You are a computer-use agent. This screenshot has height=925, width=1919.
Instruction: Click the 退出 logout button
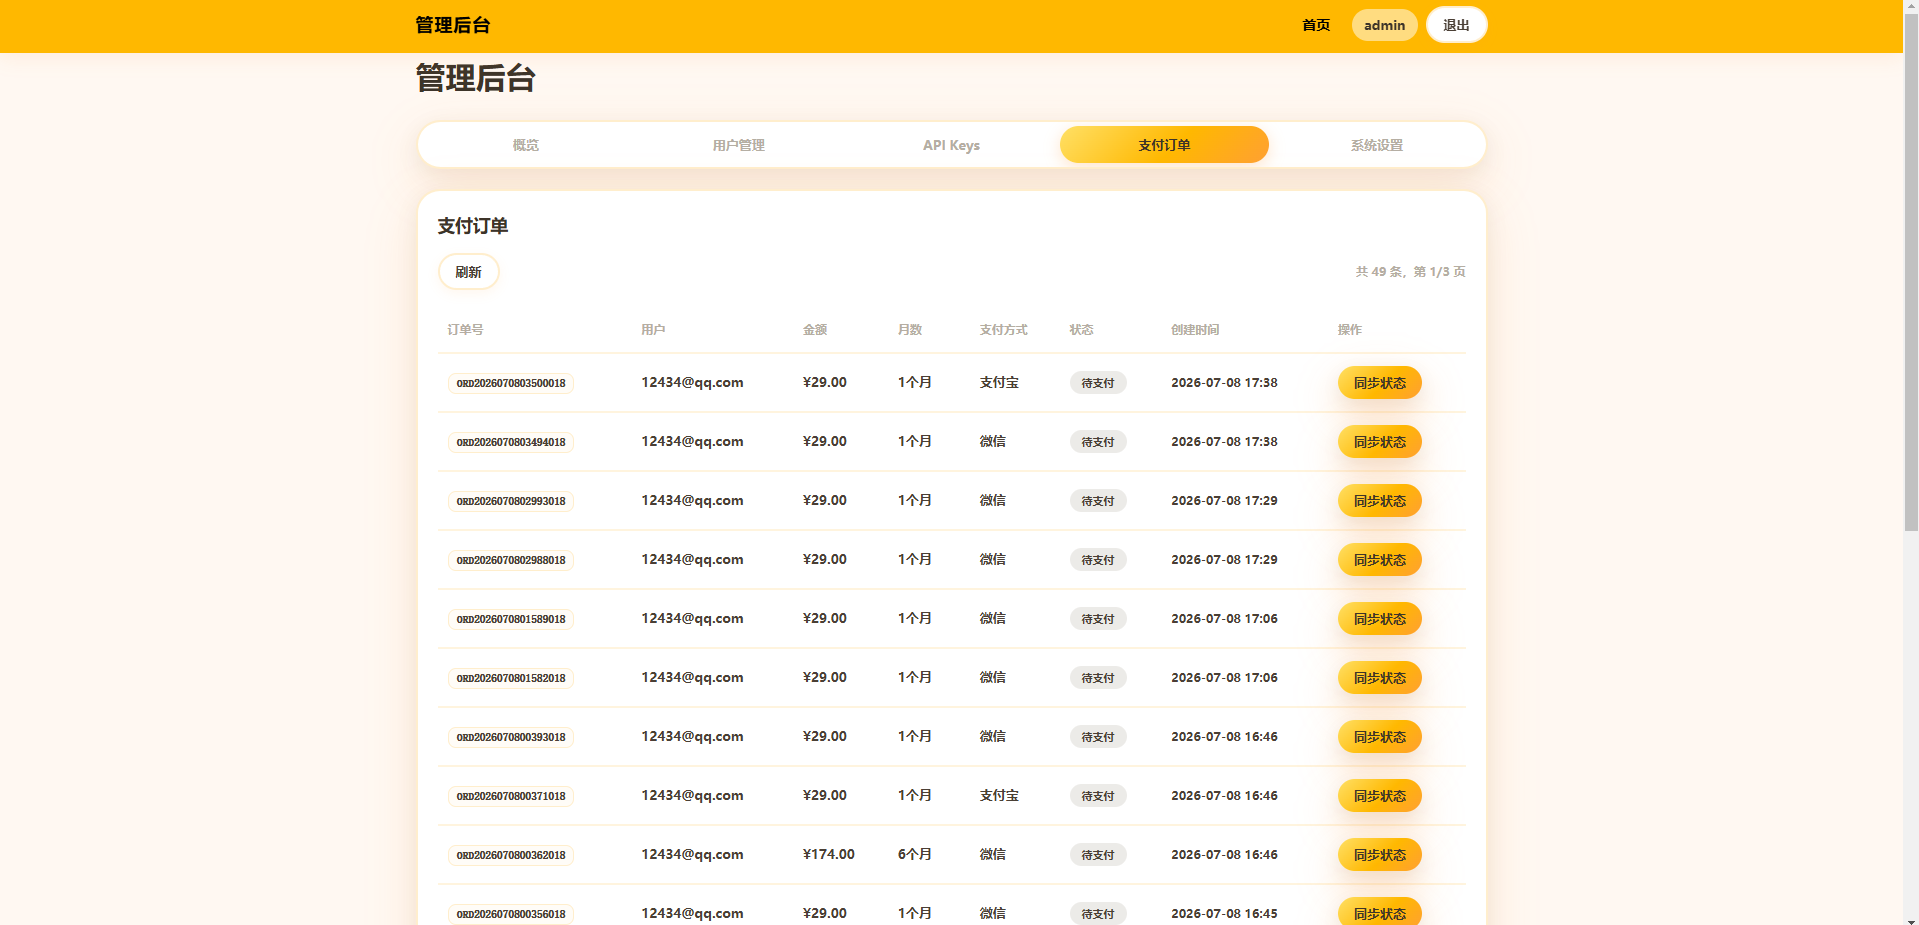pos(1456,25)
